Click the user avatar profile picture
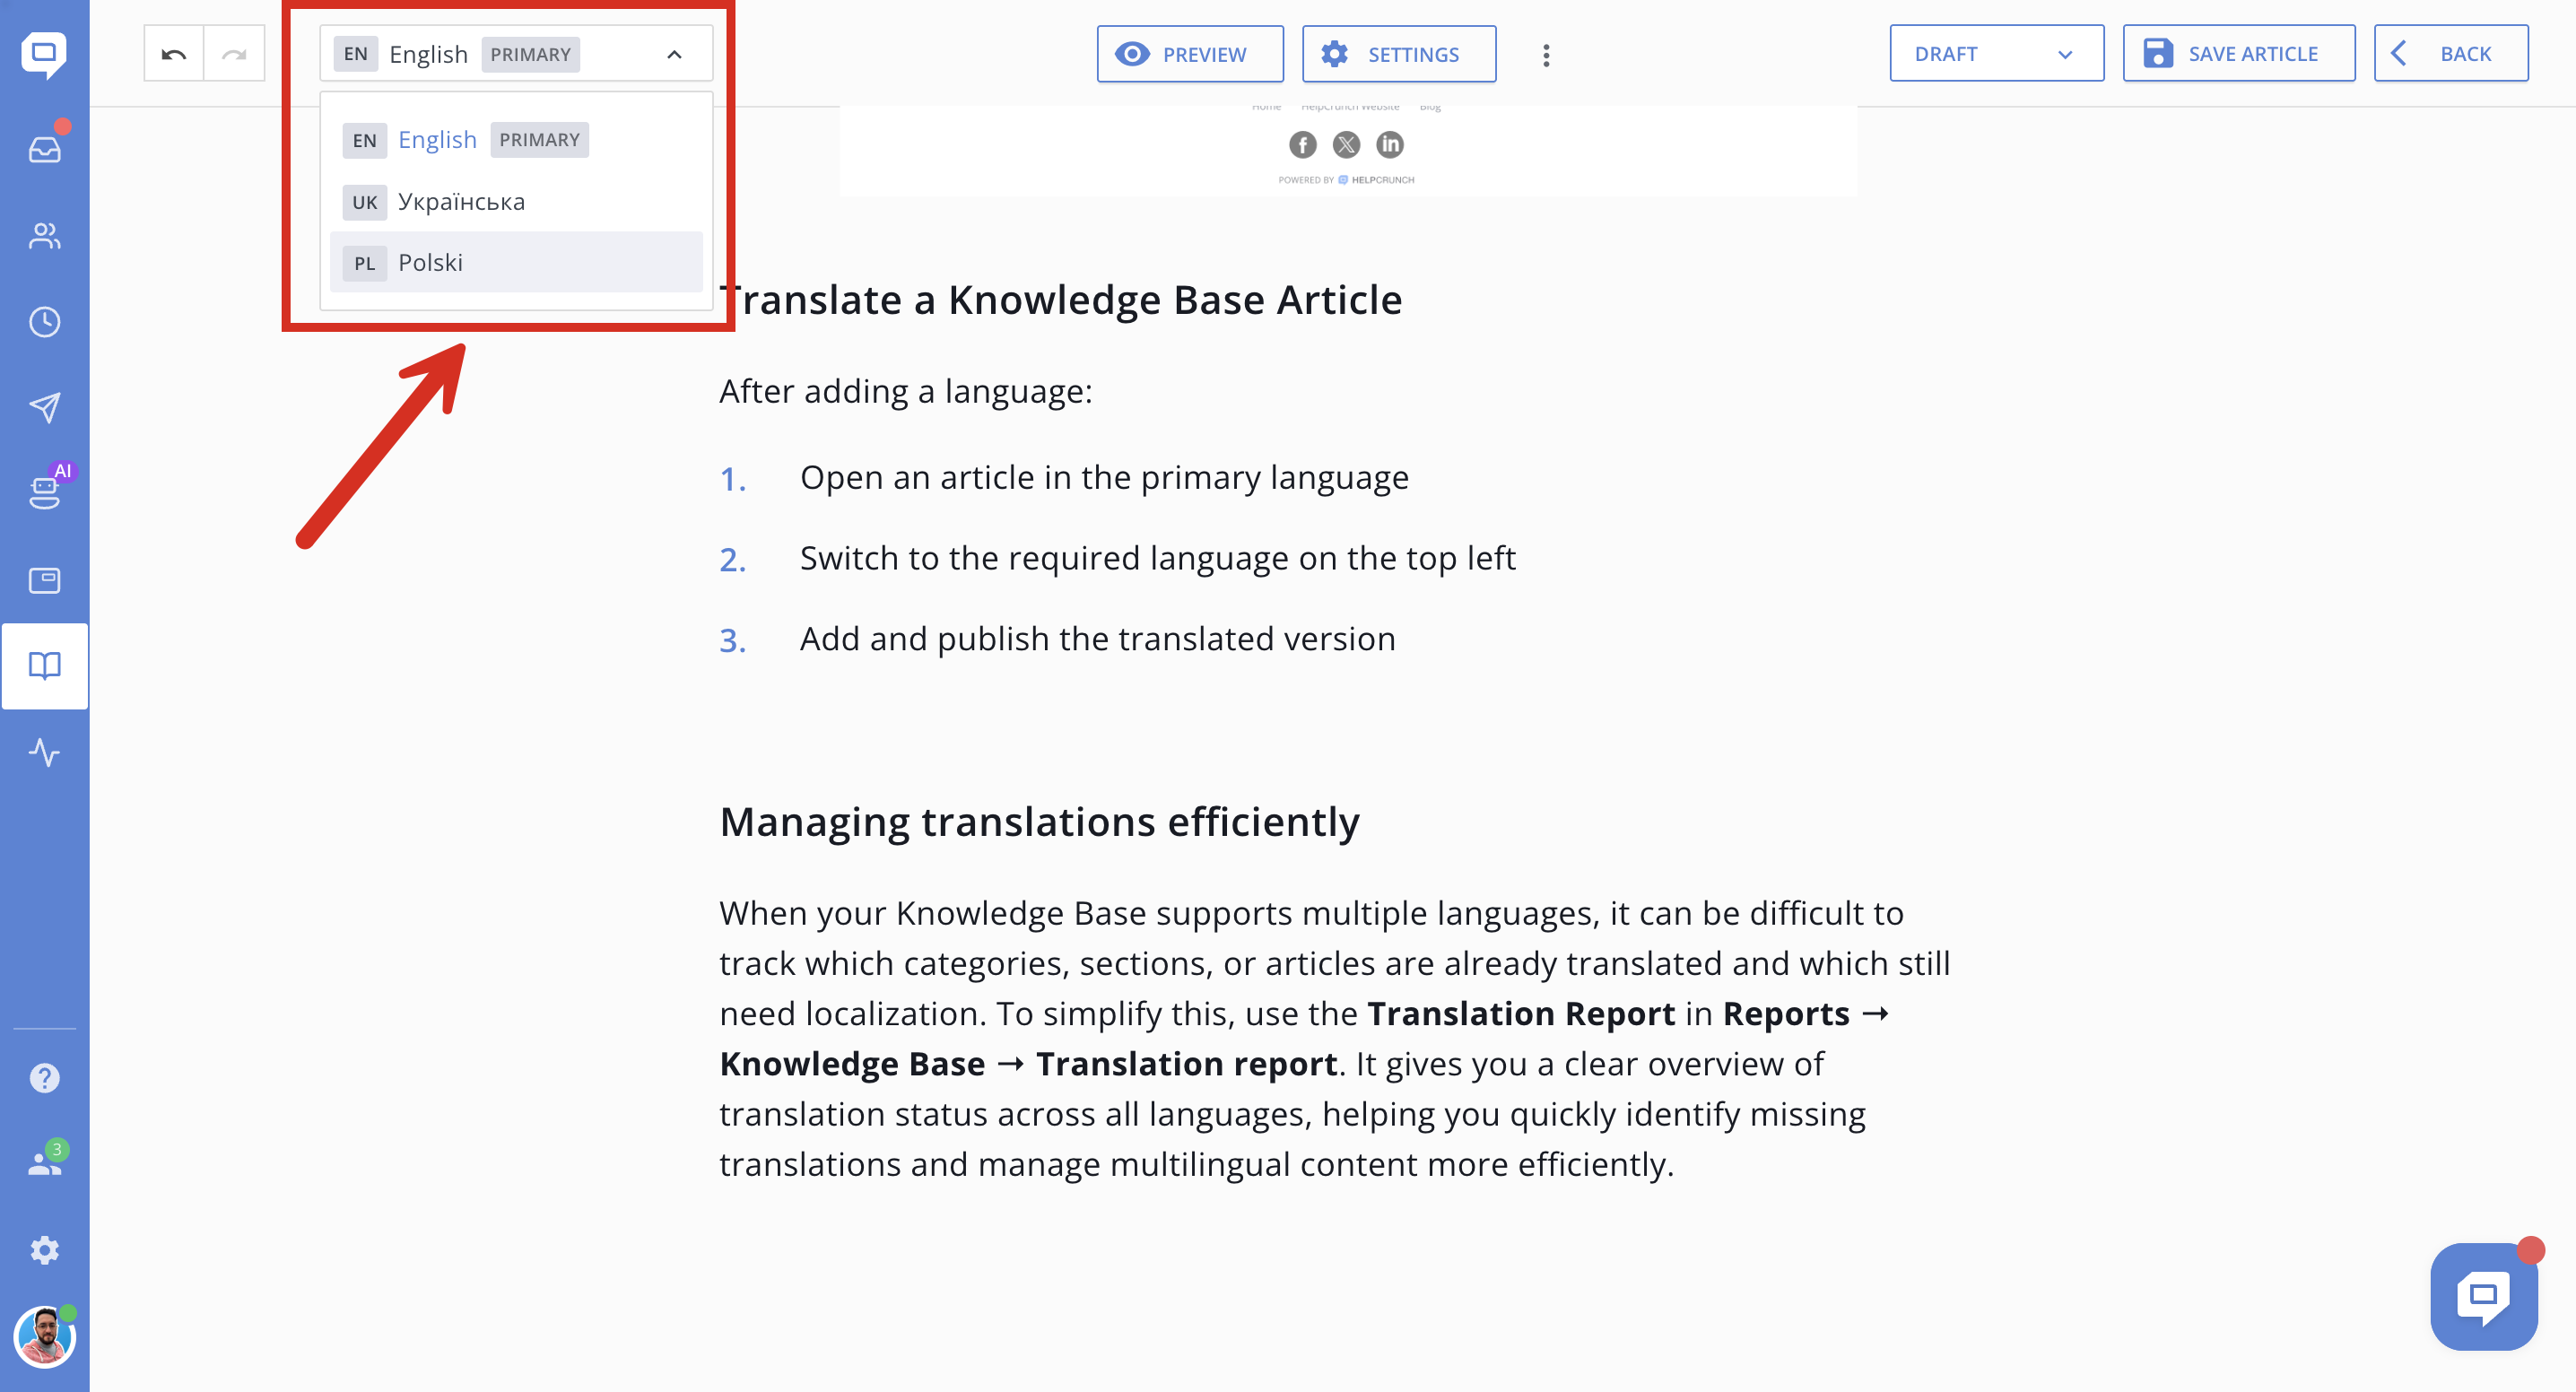Viewport: 2576px width, 1392px height. pos(44,1337)
